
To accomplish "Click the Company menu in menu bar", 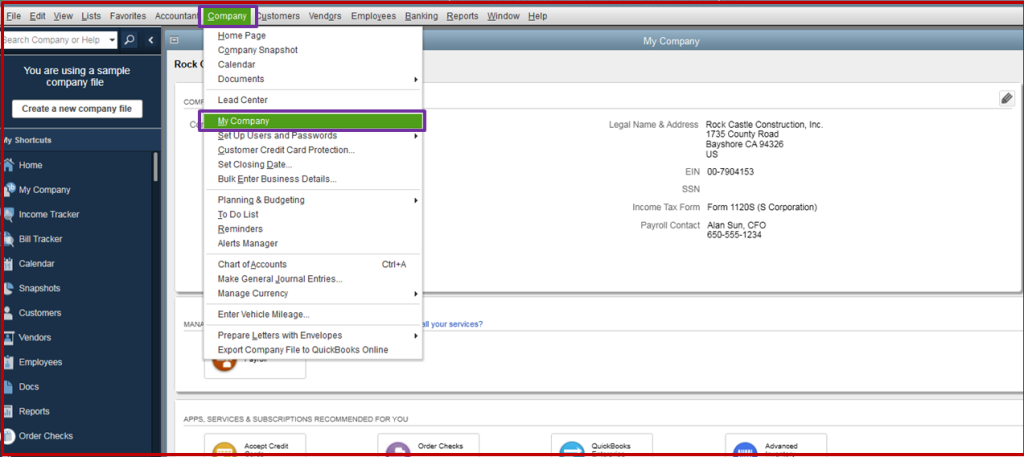I will point(227,16).
